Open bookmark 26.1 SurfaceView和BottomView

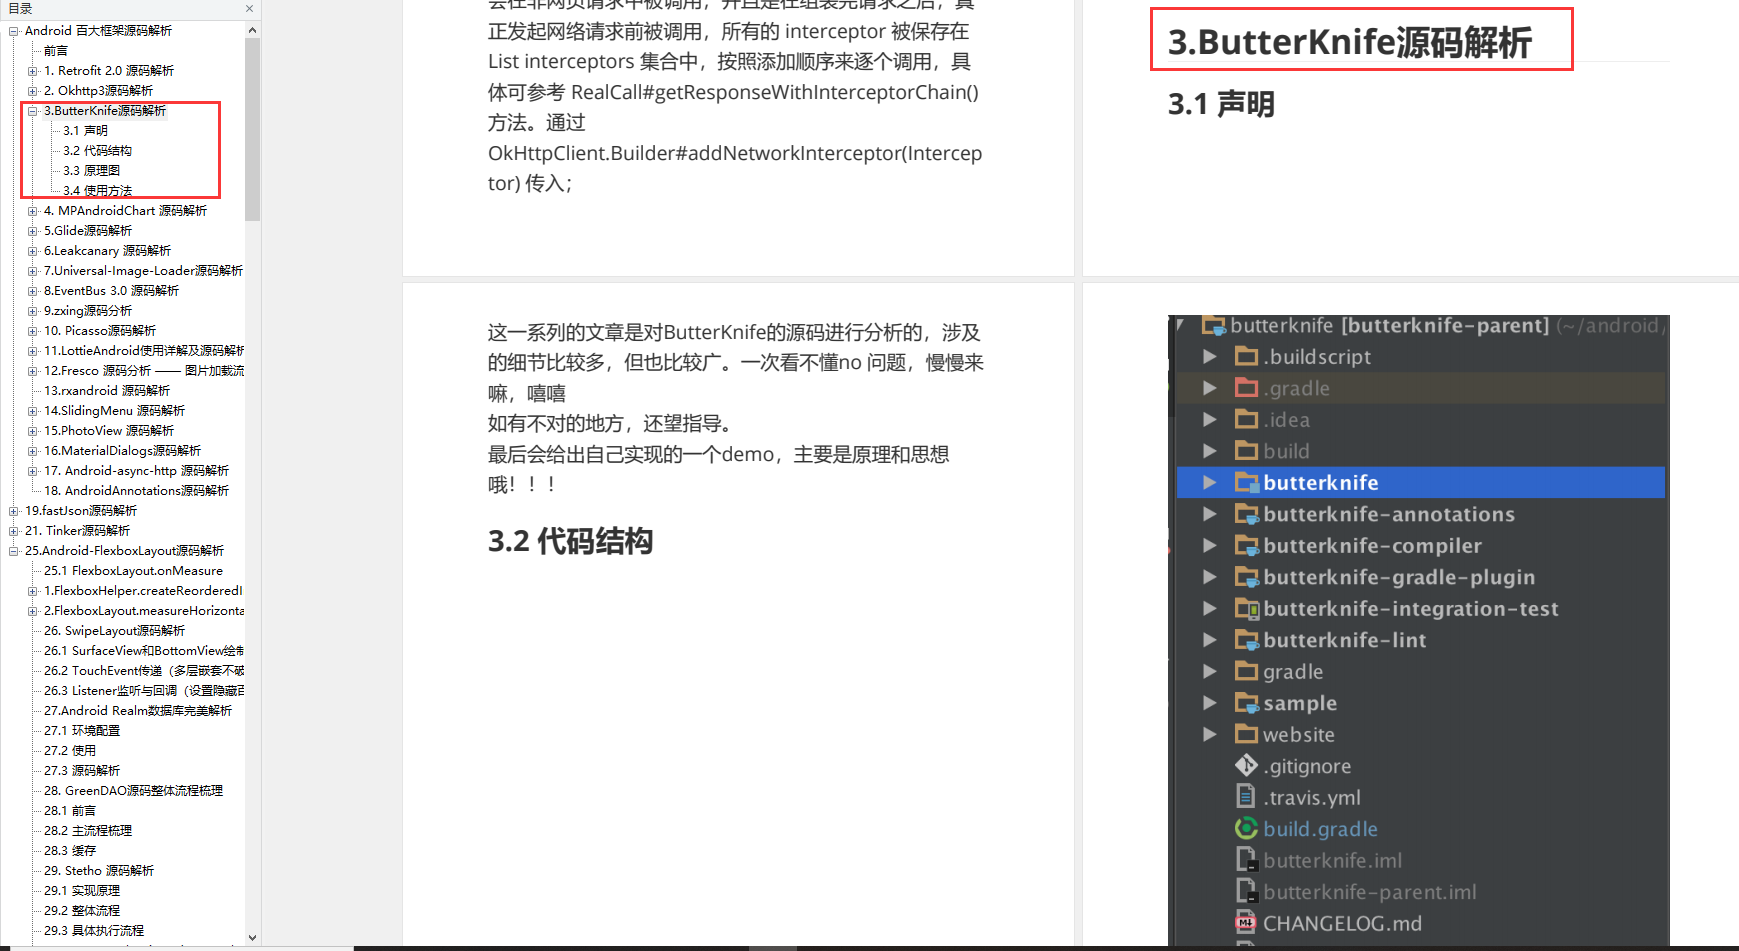pyautogui.click(x=143, y=651)
